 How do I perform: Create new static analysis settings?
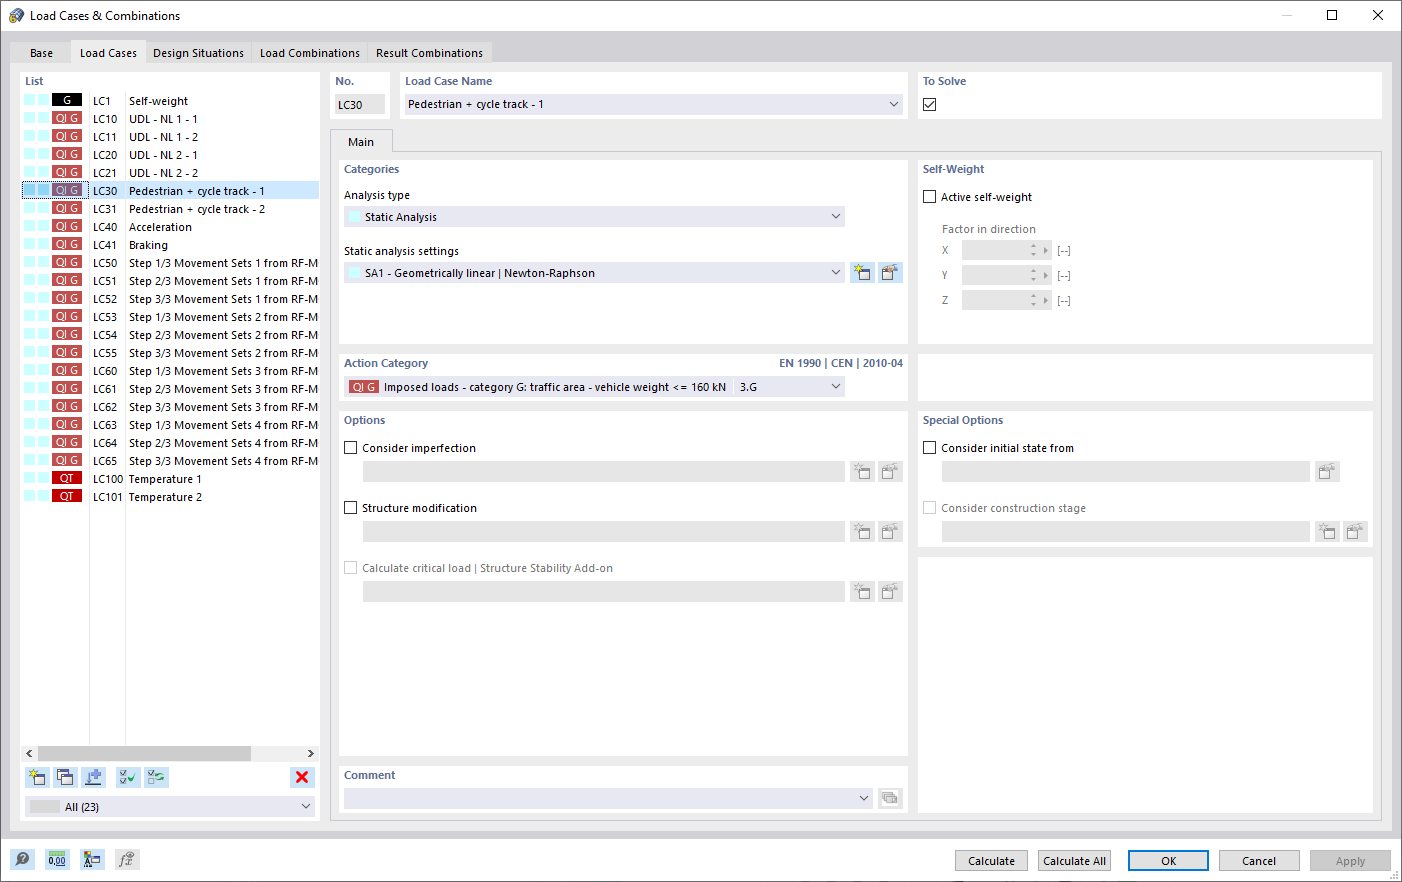coord(862,272)
